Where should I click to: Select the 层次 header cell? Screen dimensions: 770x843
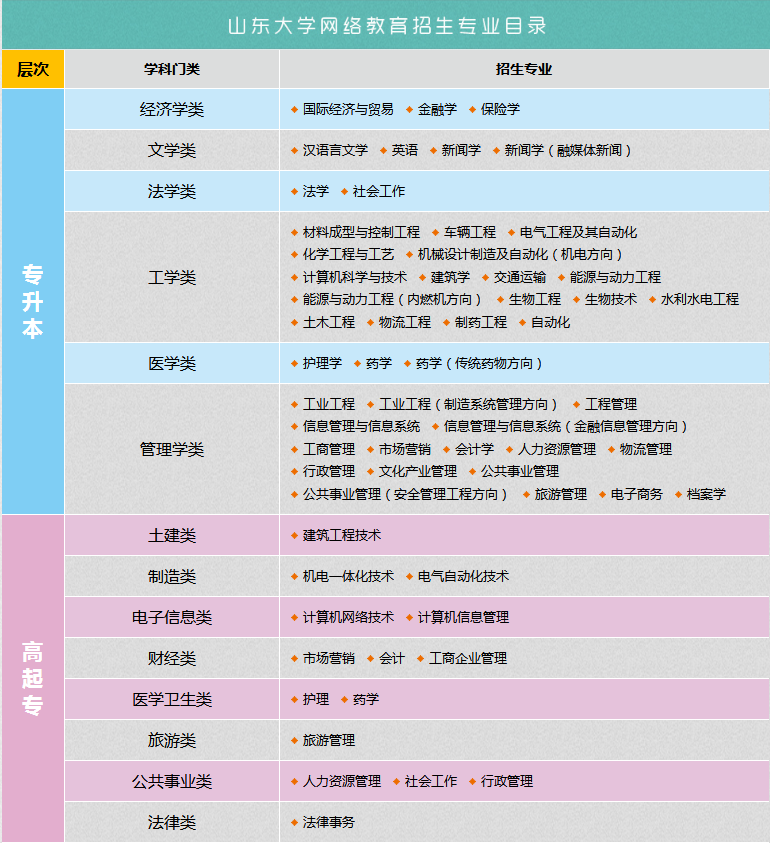(x=33, y=69)
